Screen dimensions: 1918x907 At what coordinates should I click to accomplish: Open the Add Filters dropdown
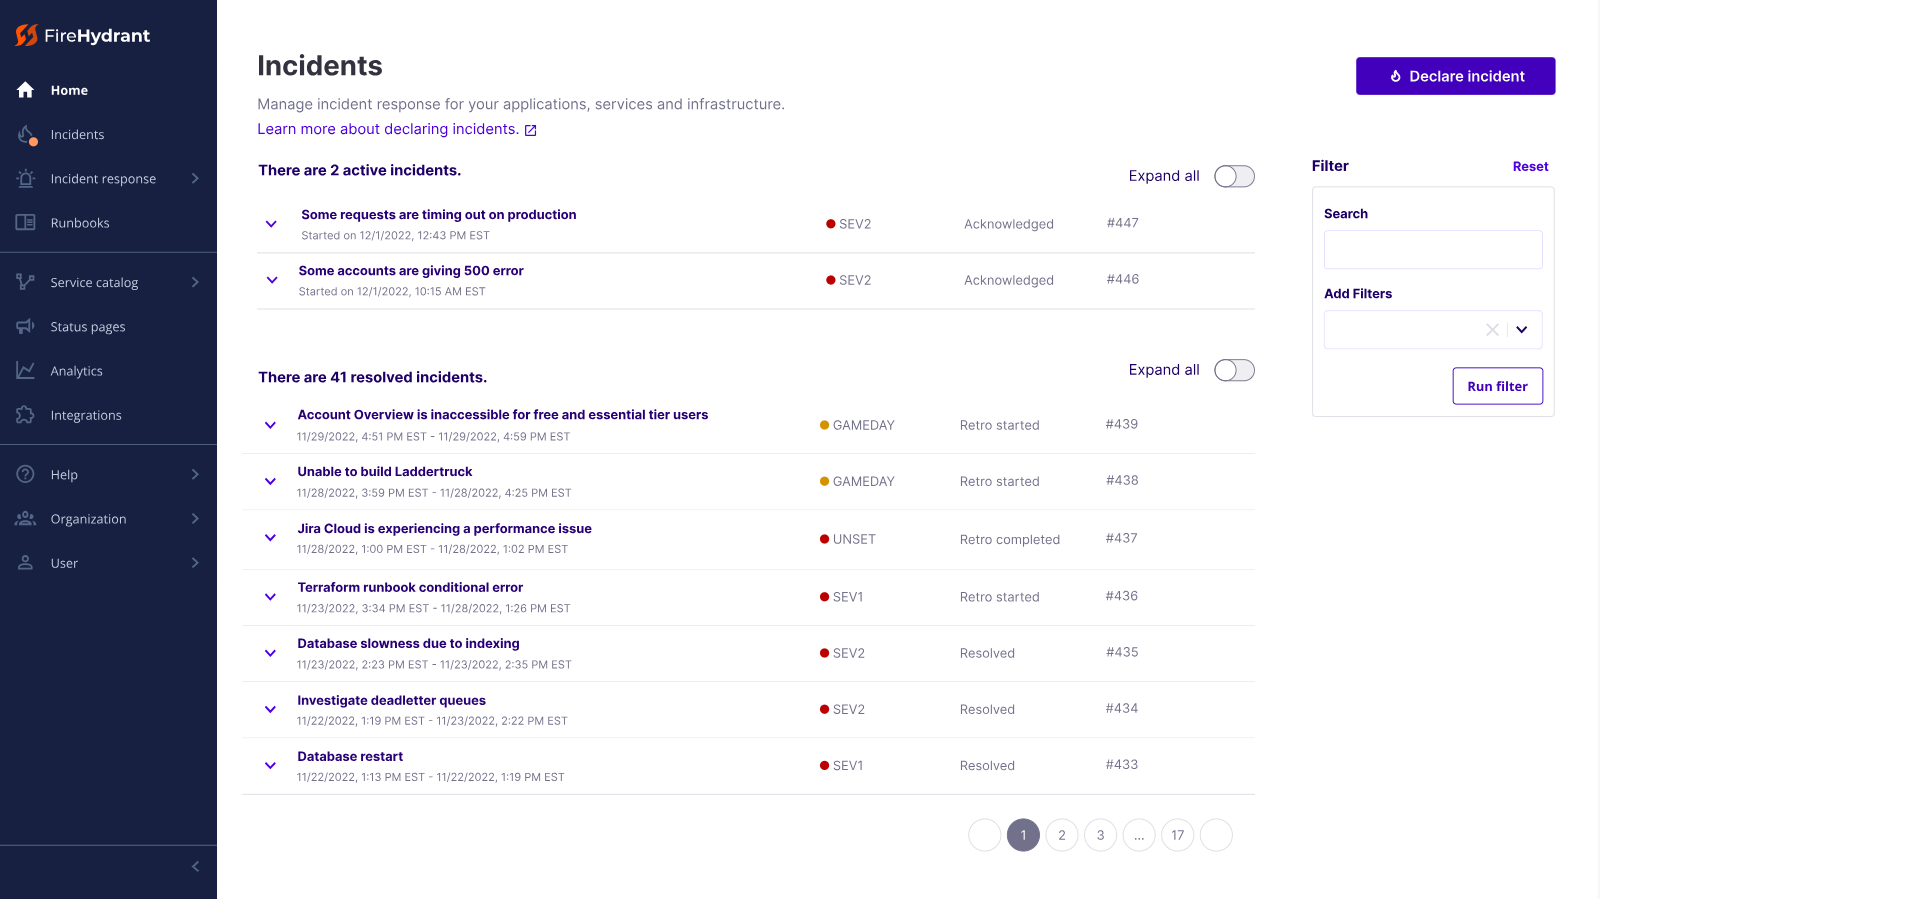(1521, 330)
